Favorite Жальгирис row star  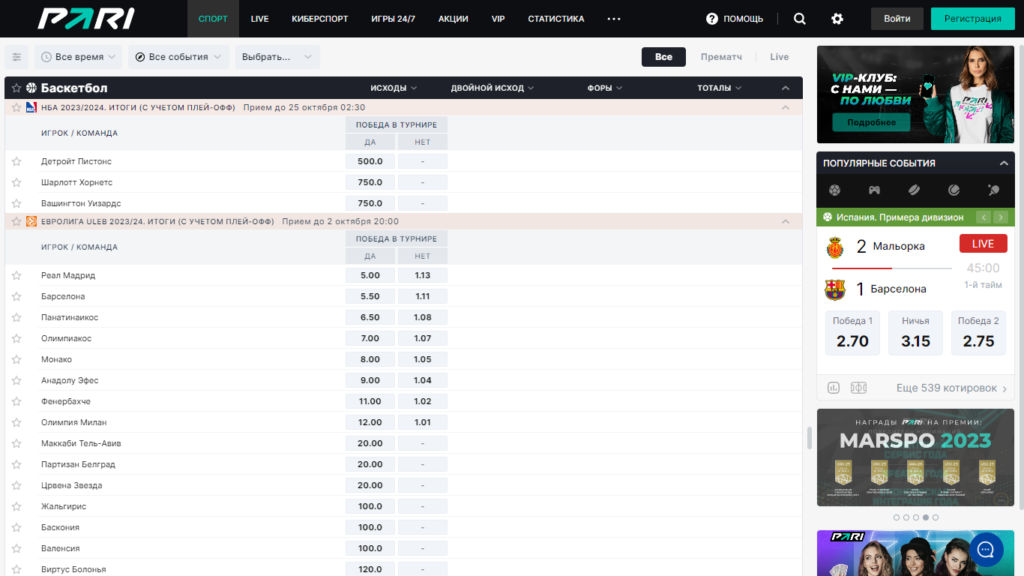point(16,506)
